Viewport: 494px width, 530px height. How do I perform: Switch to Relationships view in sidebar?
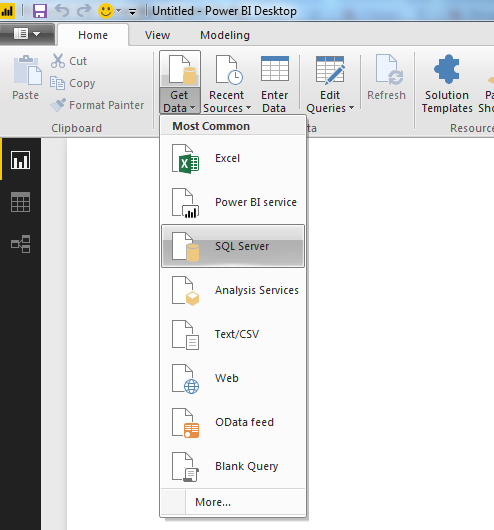click(20, 244)
